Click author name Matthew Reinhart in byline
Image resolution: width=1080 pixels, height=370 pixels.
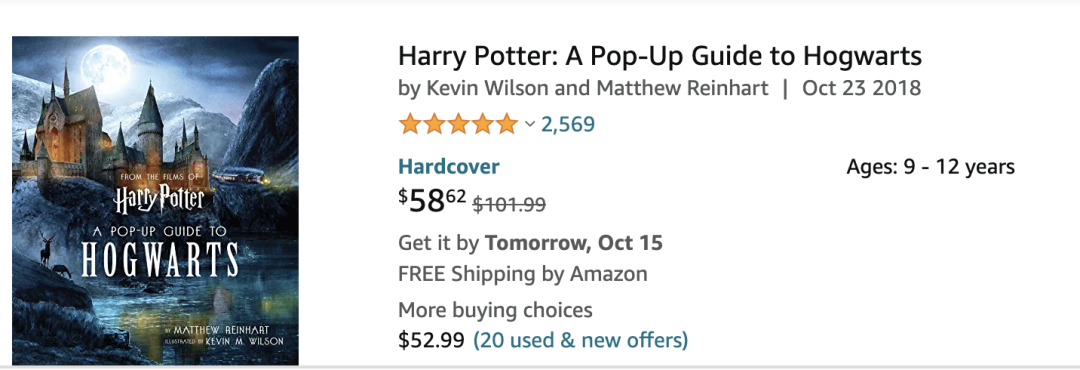click(683, 89)
